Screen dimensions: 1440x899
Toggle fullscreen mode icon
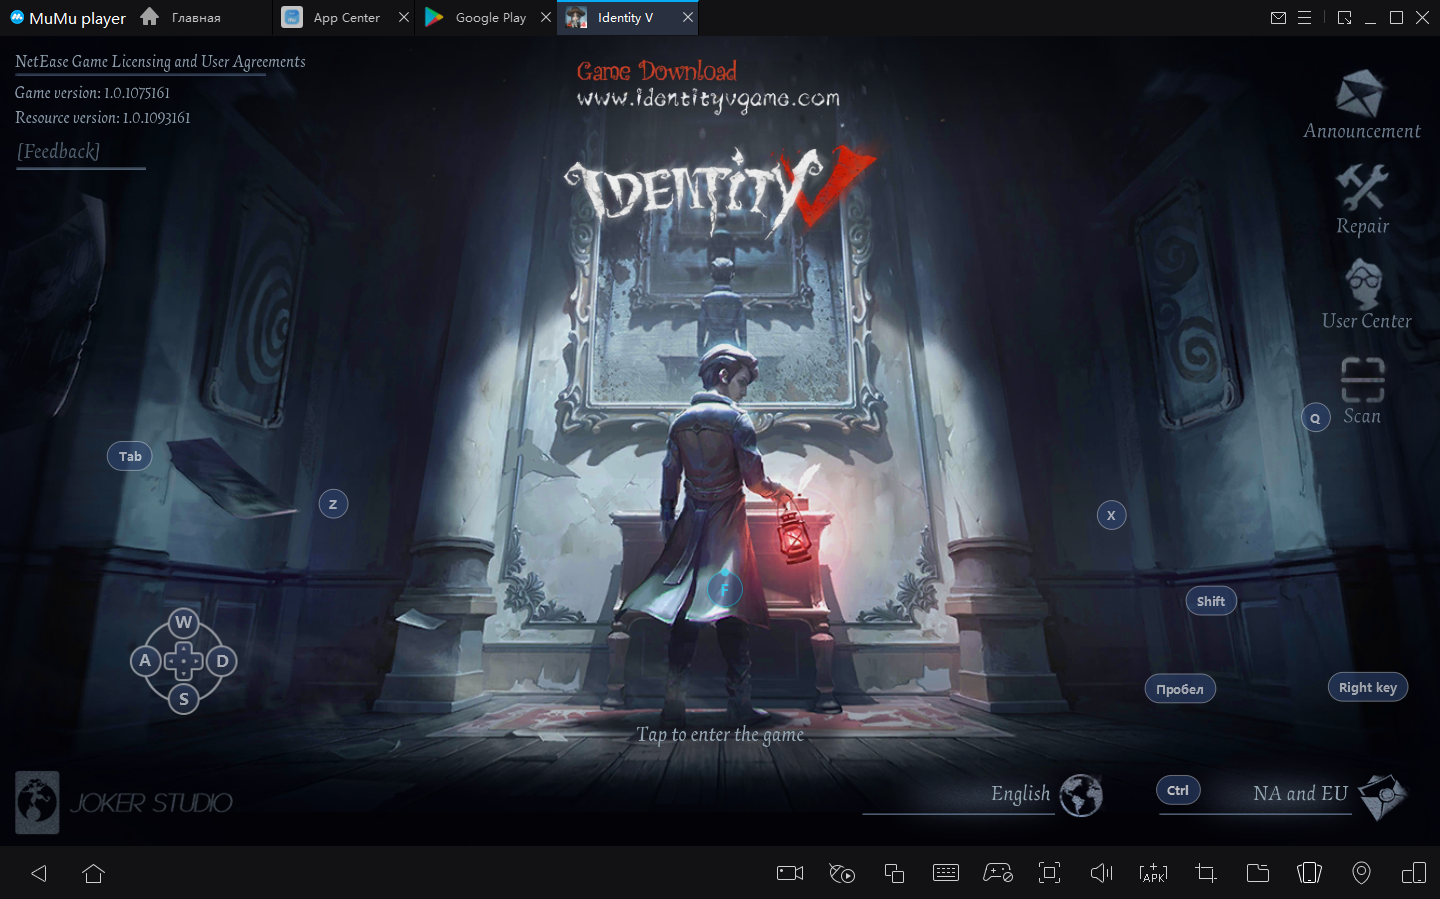coord(1049,873)
